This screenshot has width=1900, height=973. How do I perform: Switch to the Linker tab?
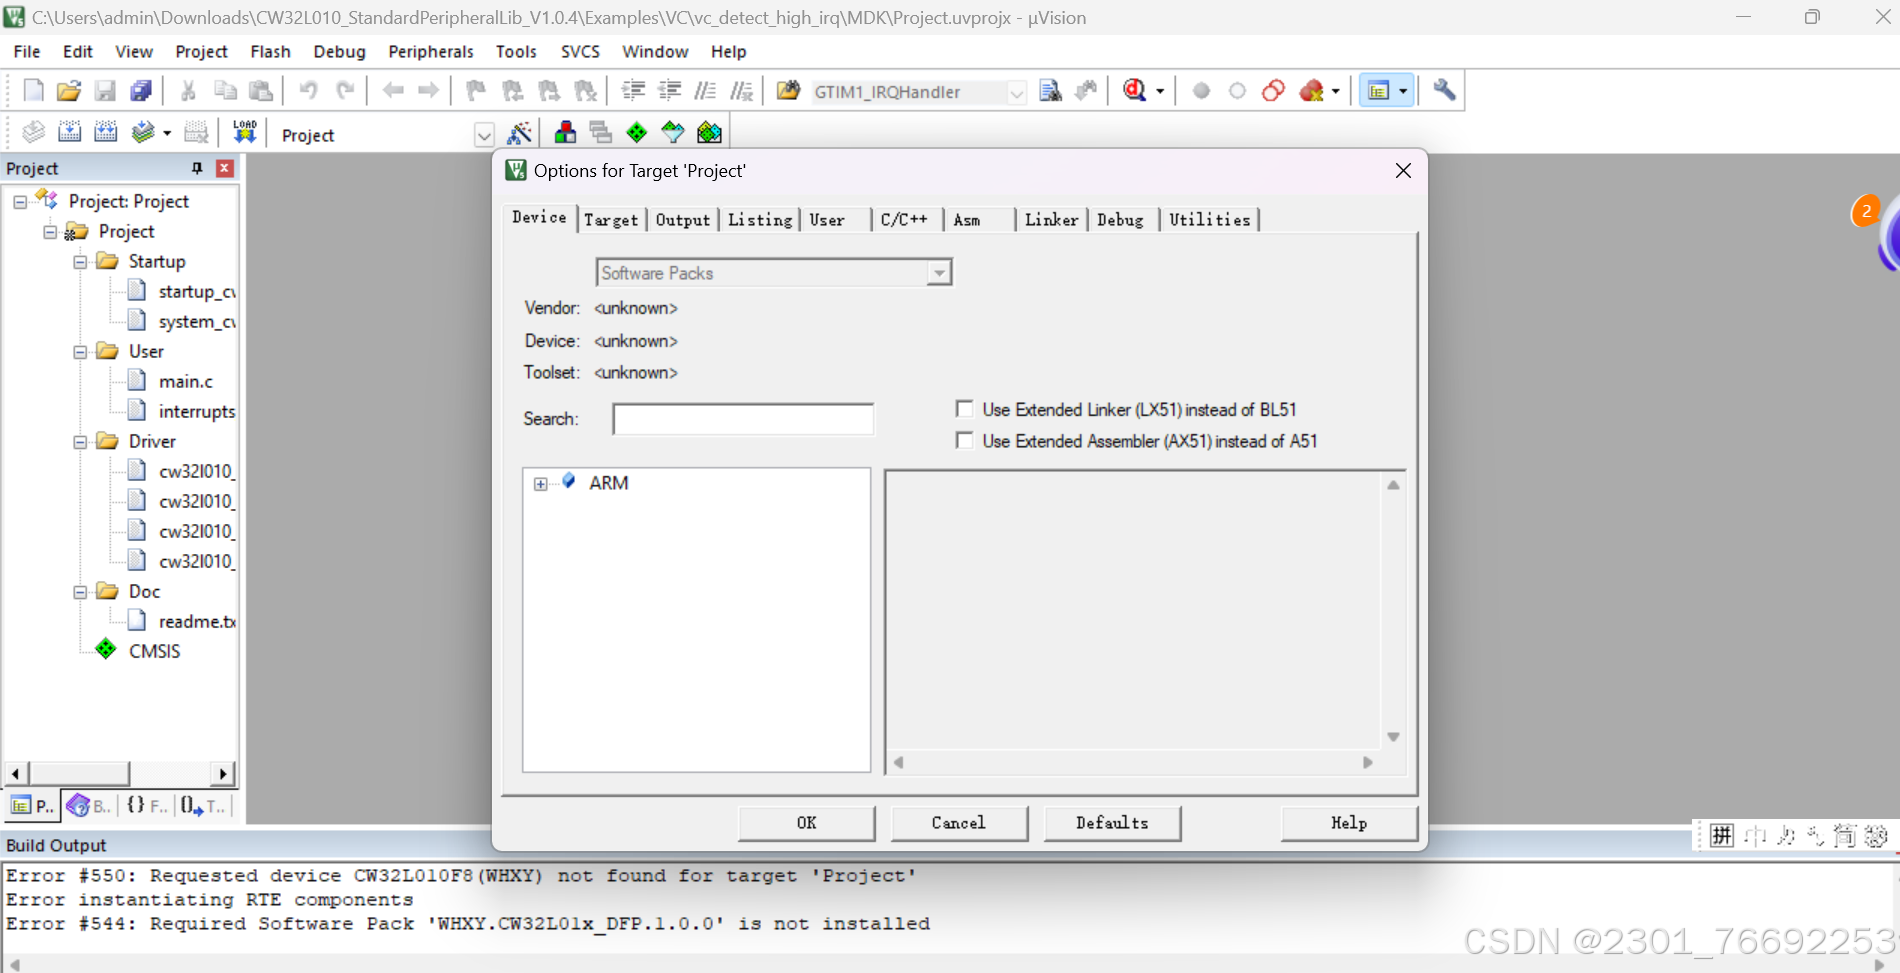(x=1052, y=220)
